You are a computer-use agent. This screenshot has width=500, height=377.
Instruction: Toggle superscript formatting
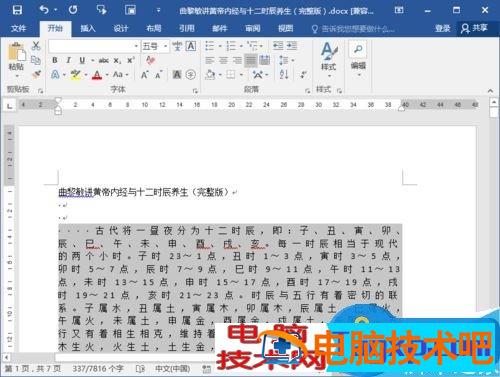pos(130,60)
